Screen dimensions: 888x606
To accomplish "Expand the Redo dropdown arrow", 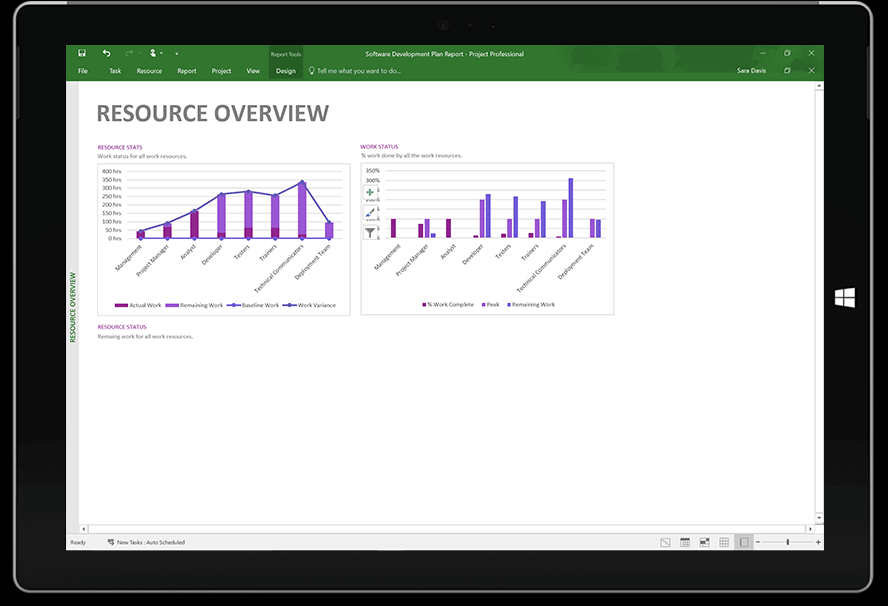I will 139,52.
